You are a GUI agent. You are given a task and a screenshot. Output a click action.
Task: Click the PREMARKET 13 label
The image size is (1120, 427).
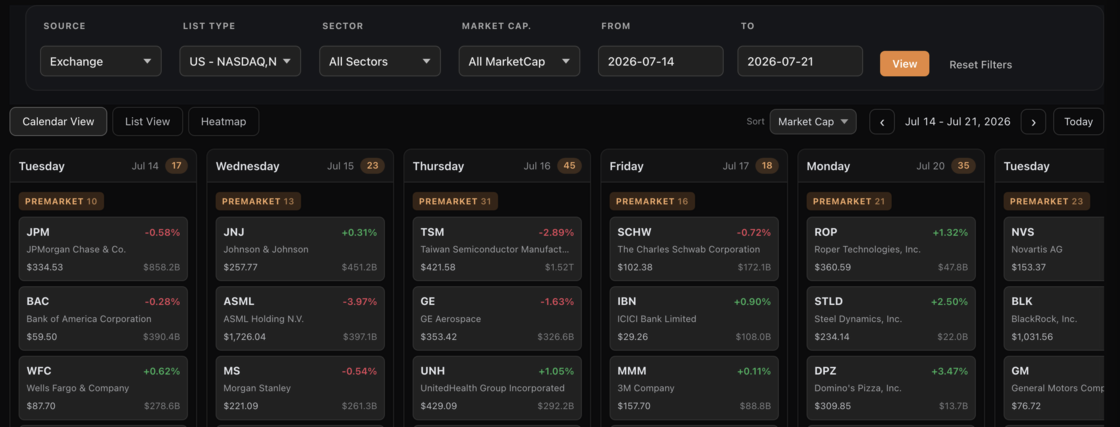click(259, 201)
